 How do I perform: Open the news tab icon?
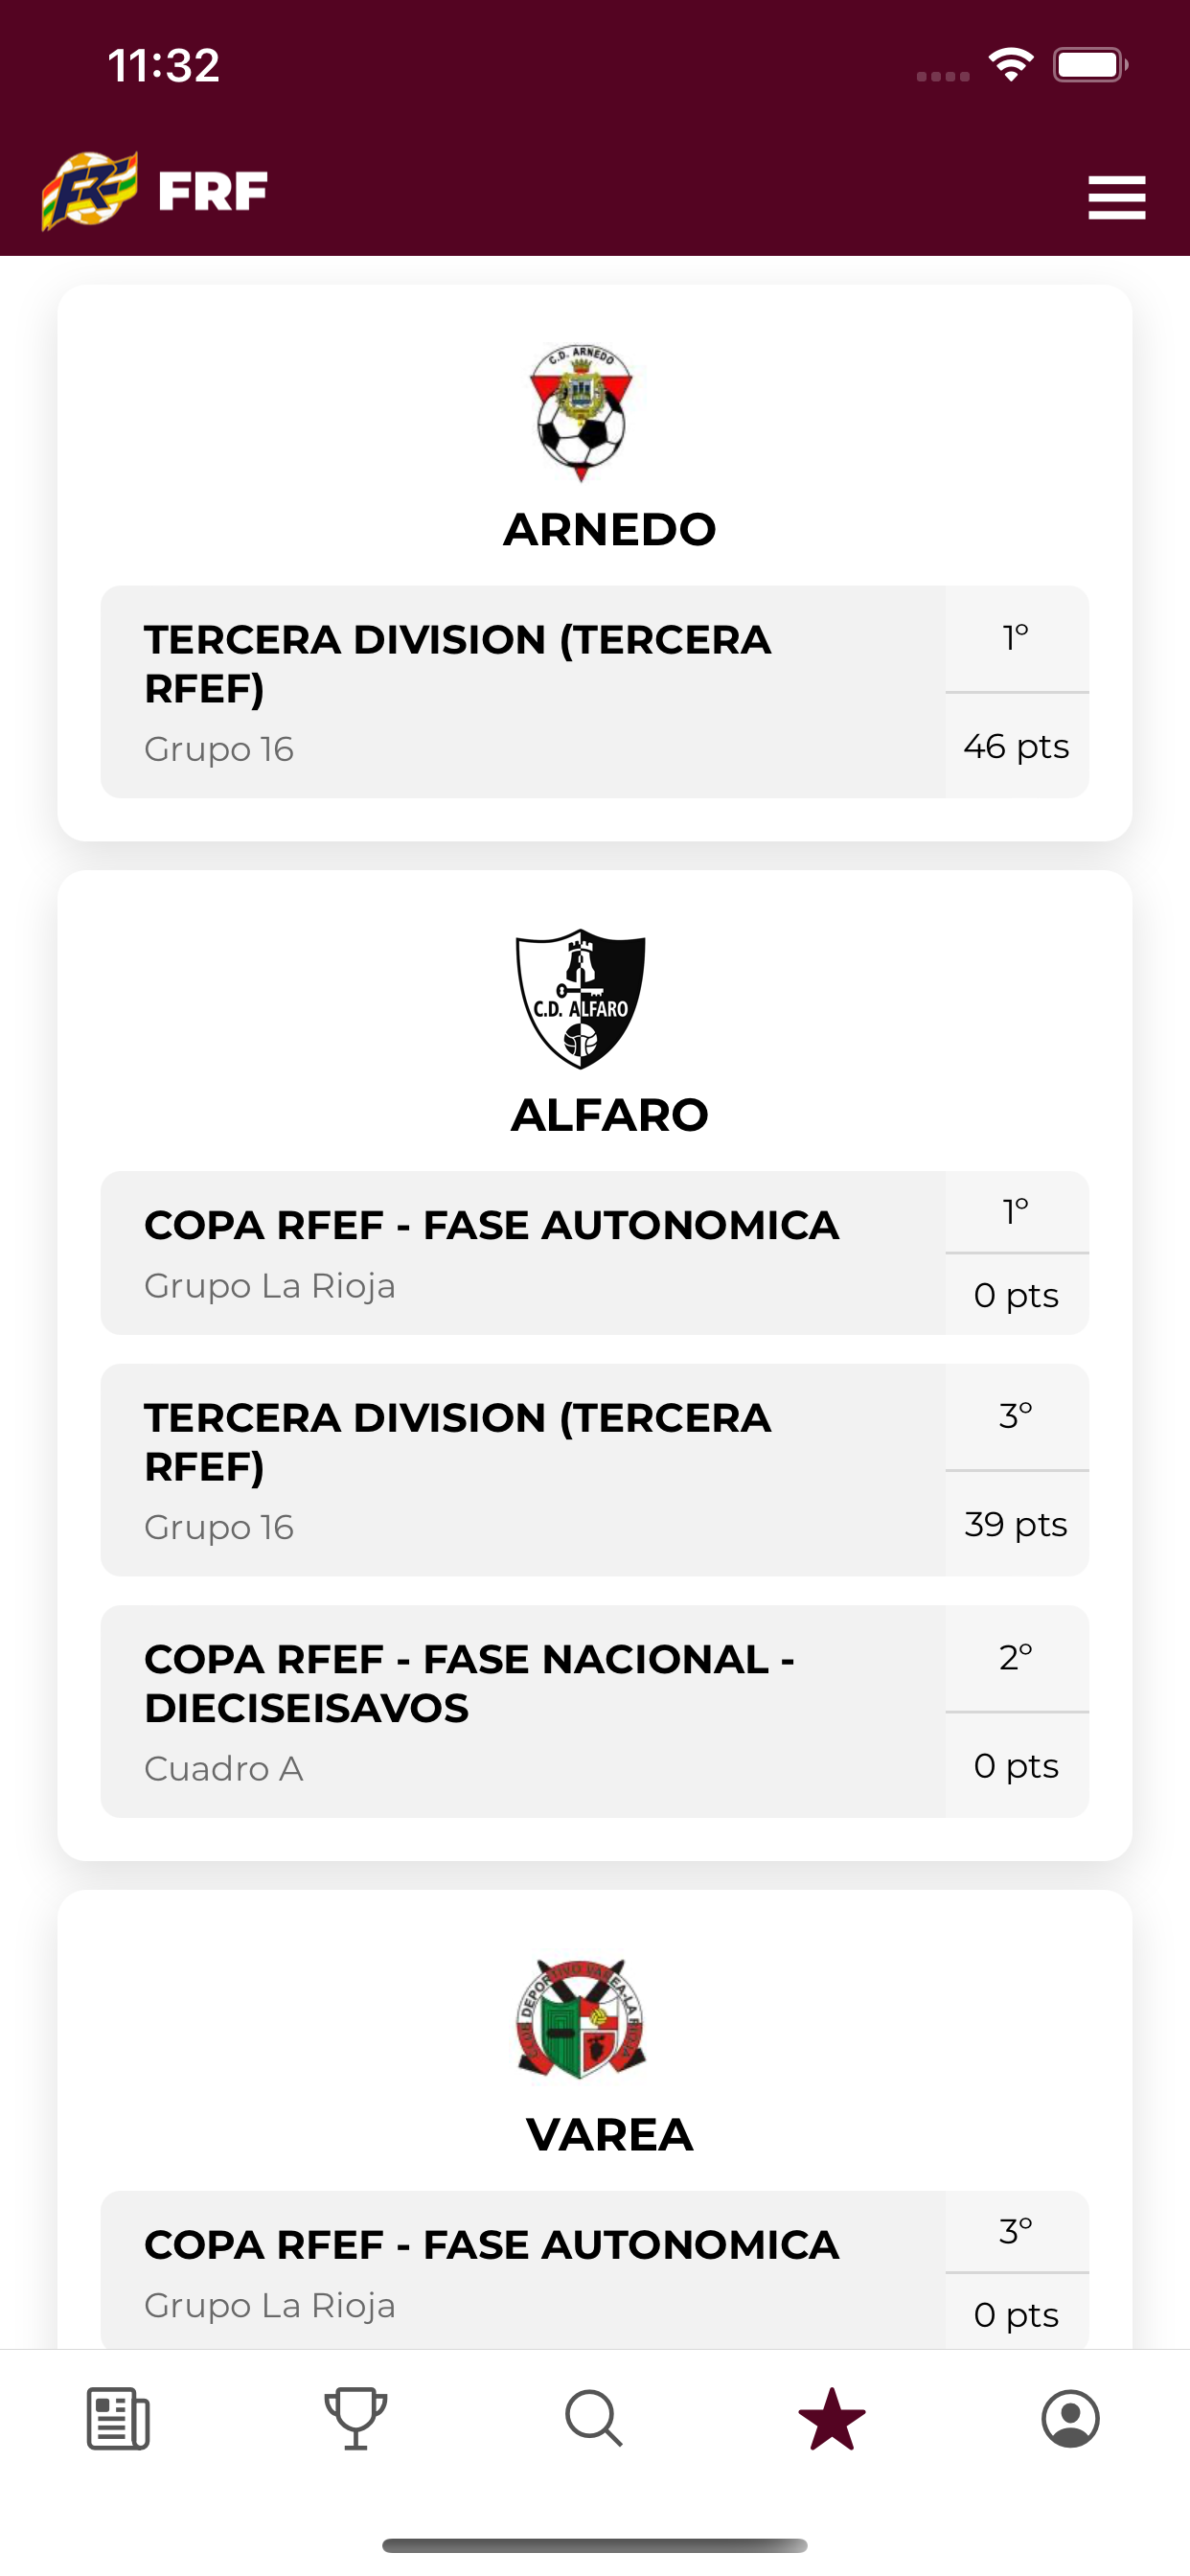point(118,2419)
